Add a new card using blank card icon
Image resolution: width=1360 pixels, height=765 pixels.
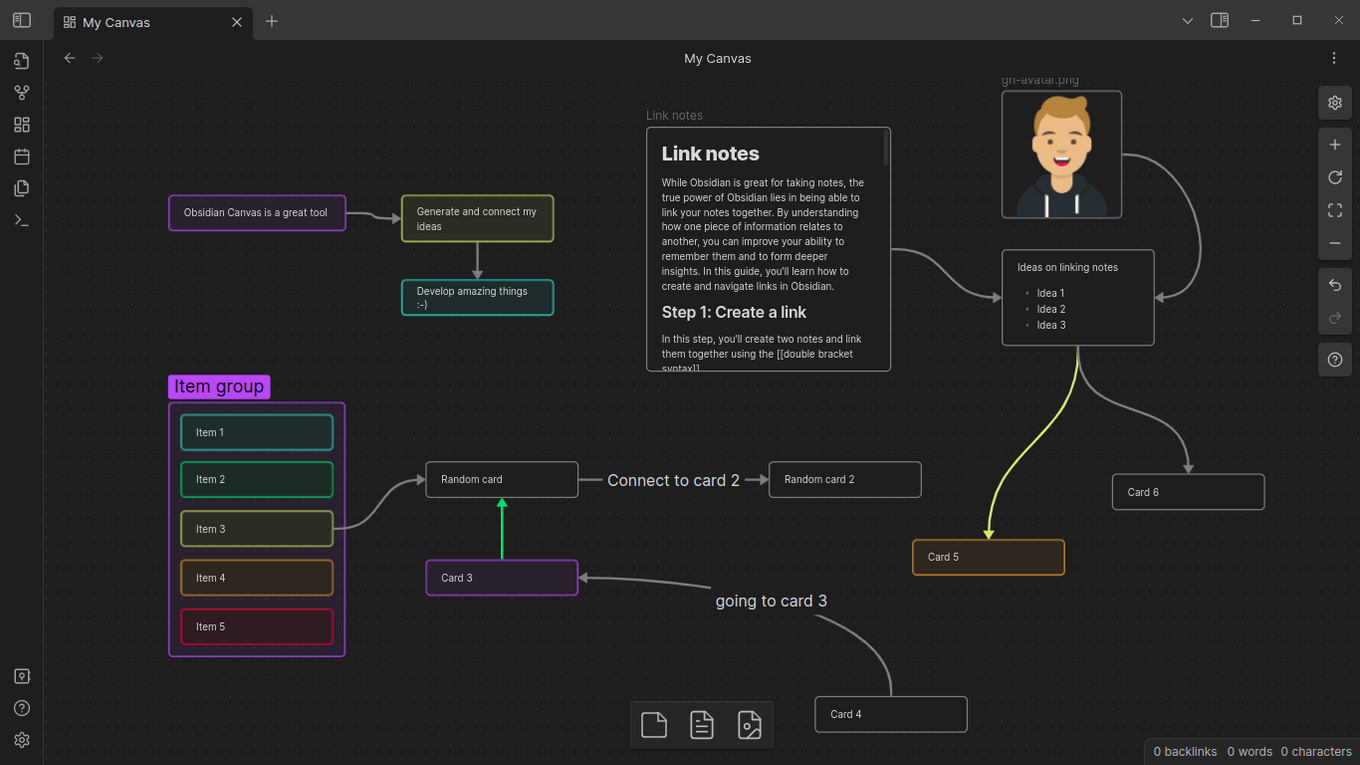click(654, 724)
